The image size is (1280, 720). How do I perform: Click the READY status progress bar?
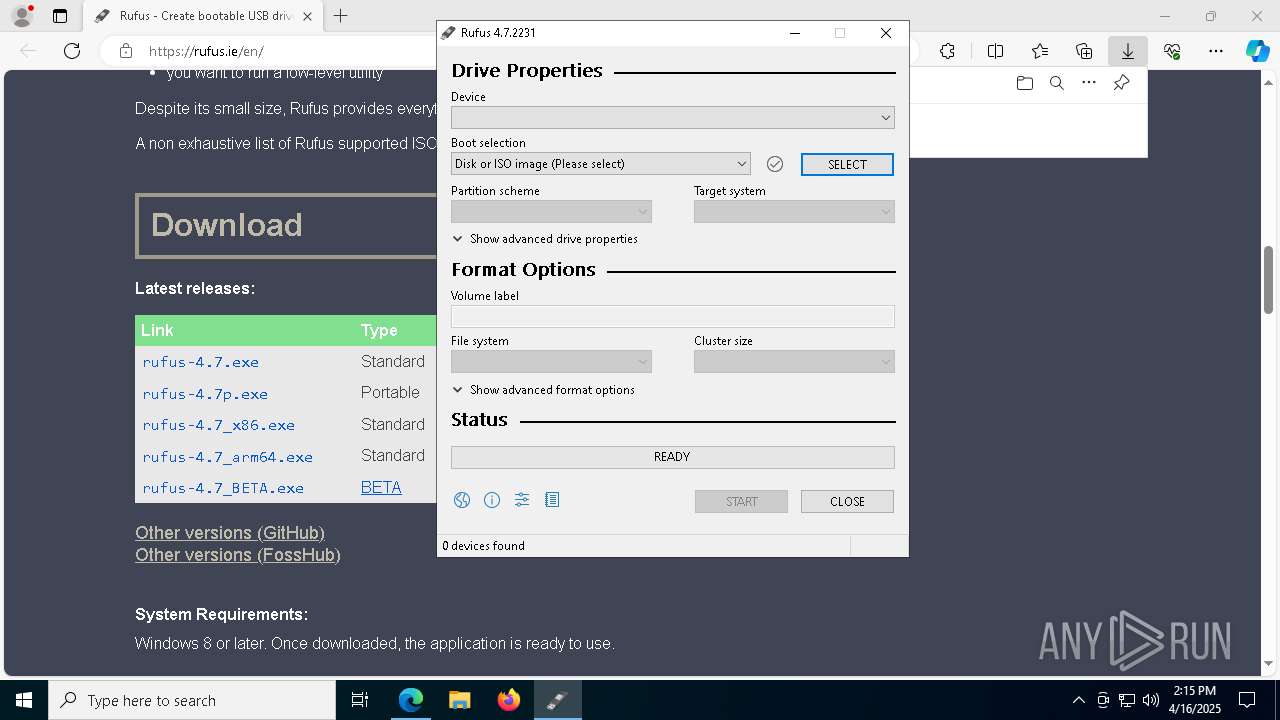673,457
